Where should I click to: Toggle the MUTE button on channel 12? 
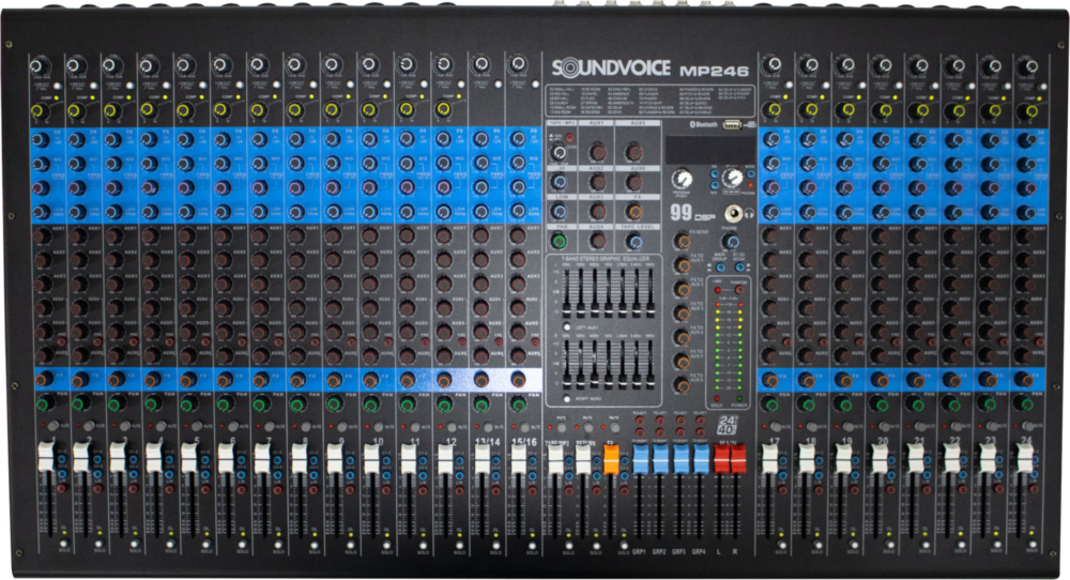coord(453,426)
